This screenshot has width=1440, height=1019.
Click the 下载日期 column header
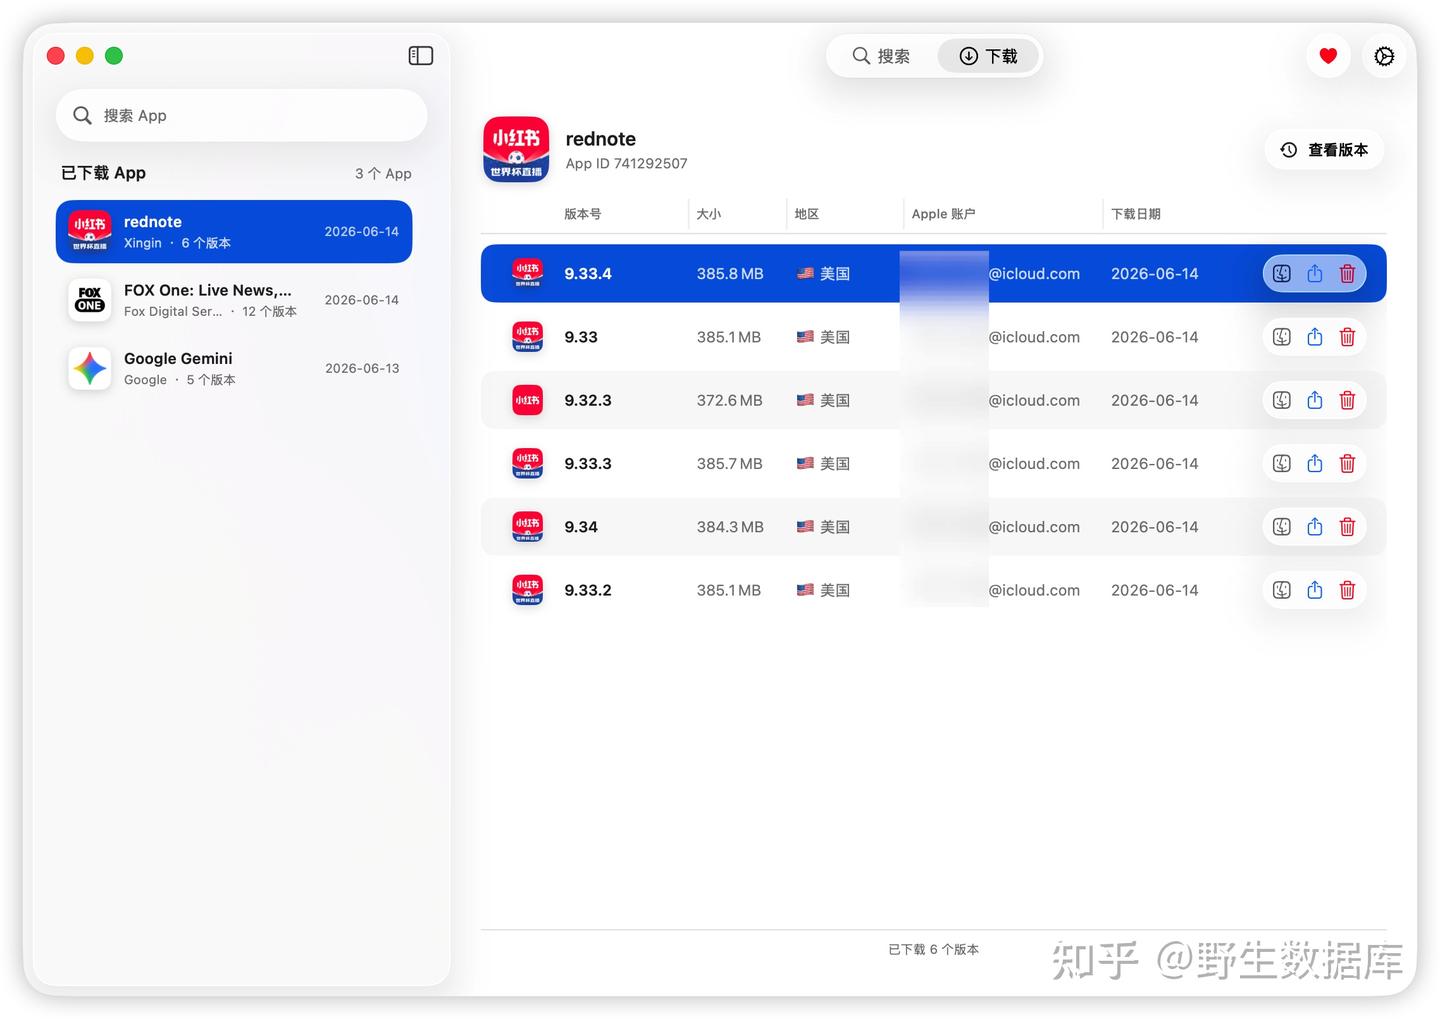pyautogui.click(x=1136, y=214)
